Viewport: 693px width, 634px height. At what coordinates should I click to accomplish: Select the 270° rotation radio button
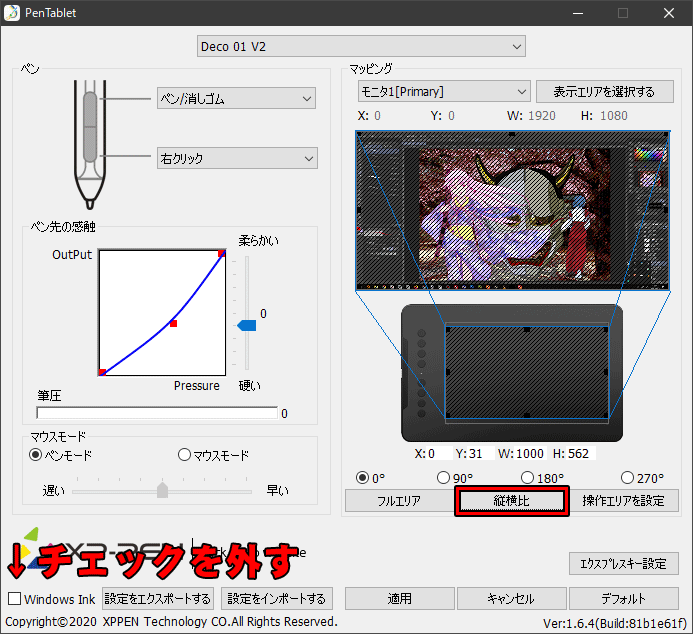(627, 478)
